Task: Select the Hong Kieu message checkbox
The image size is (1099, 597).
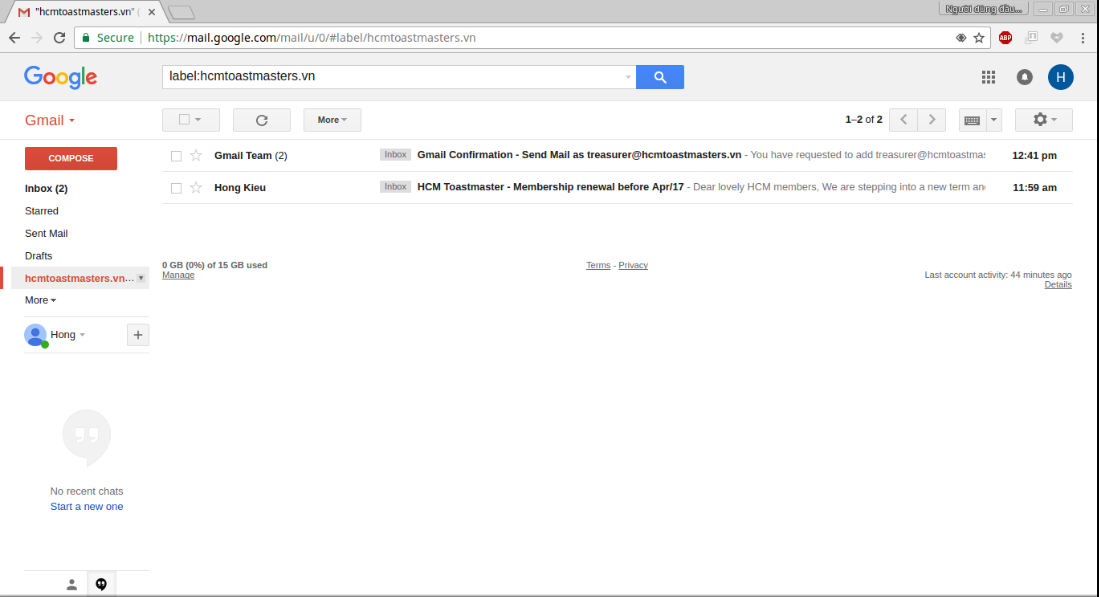Action: click(176, 188)
